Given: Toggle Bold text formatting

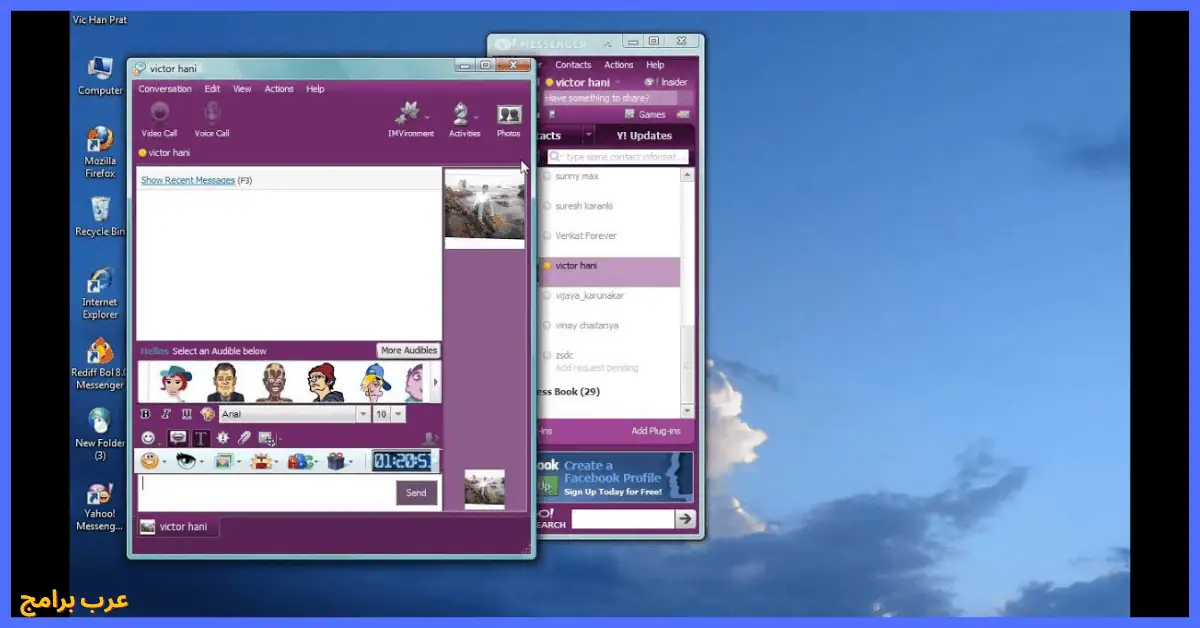Looking at the screenshot, I should [x=146, y=414].
